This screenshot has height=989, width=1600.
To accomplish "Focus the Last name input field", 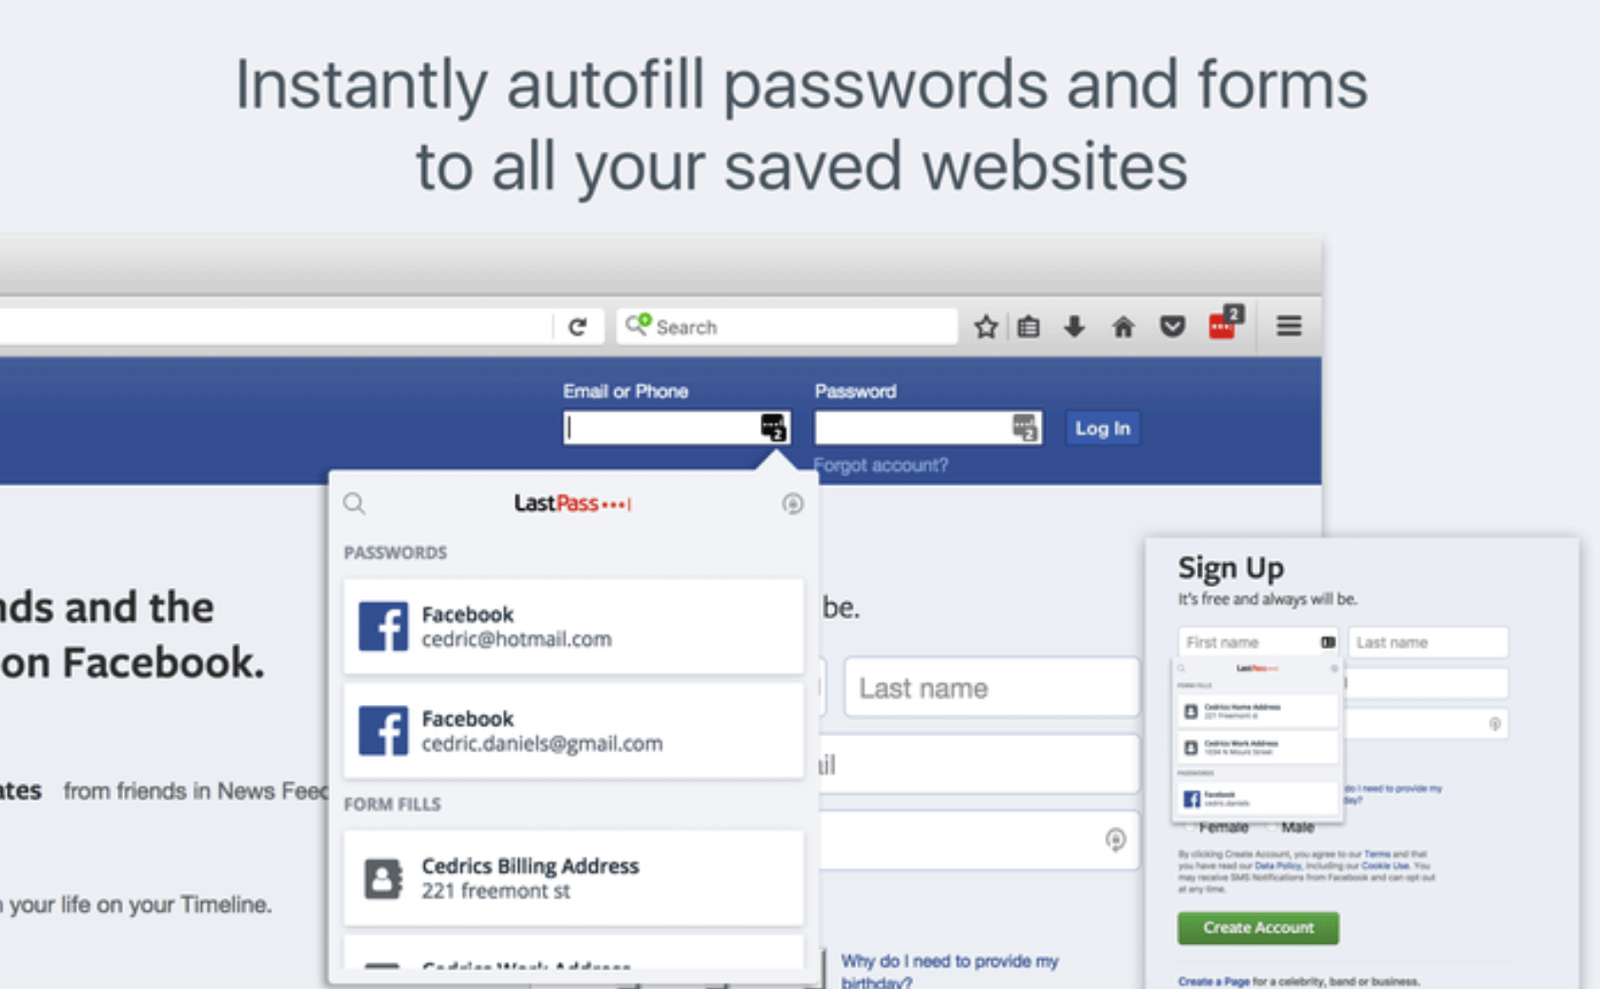I will coord(992,688).
